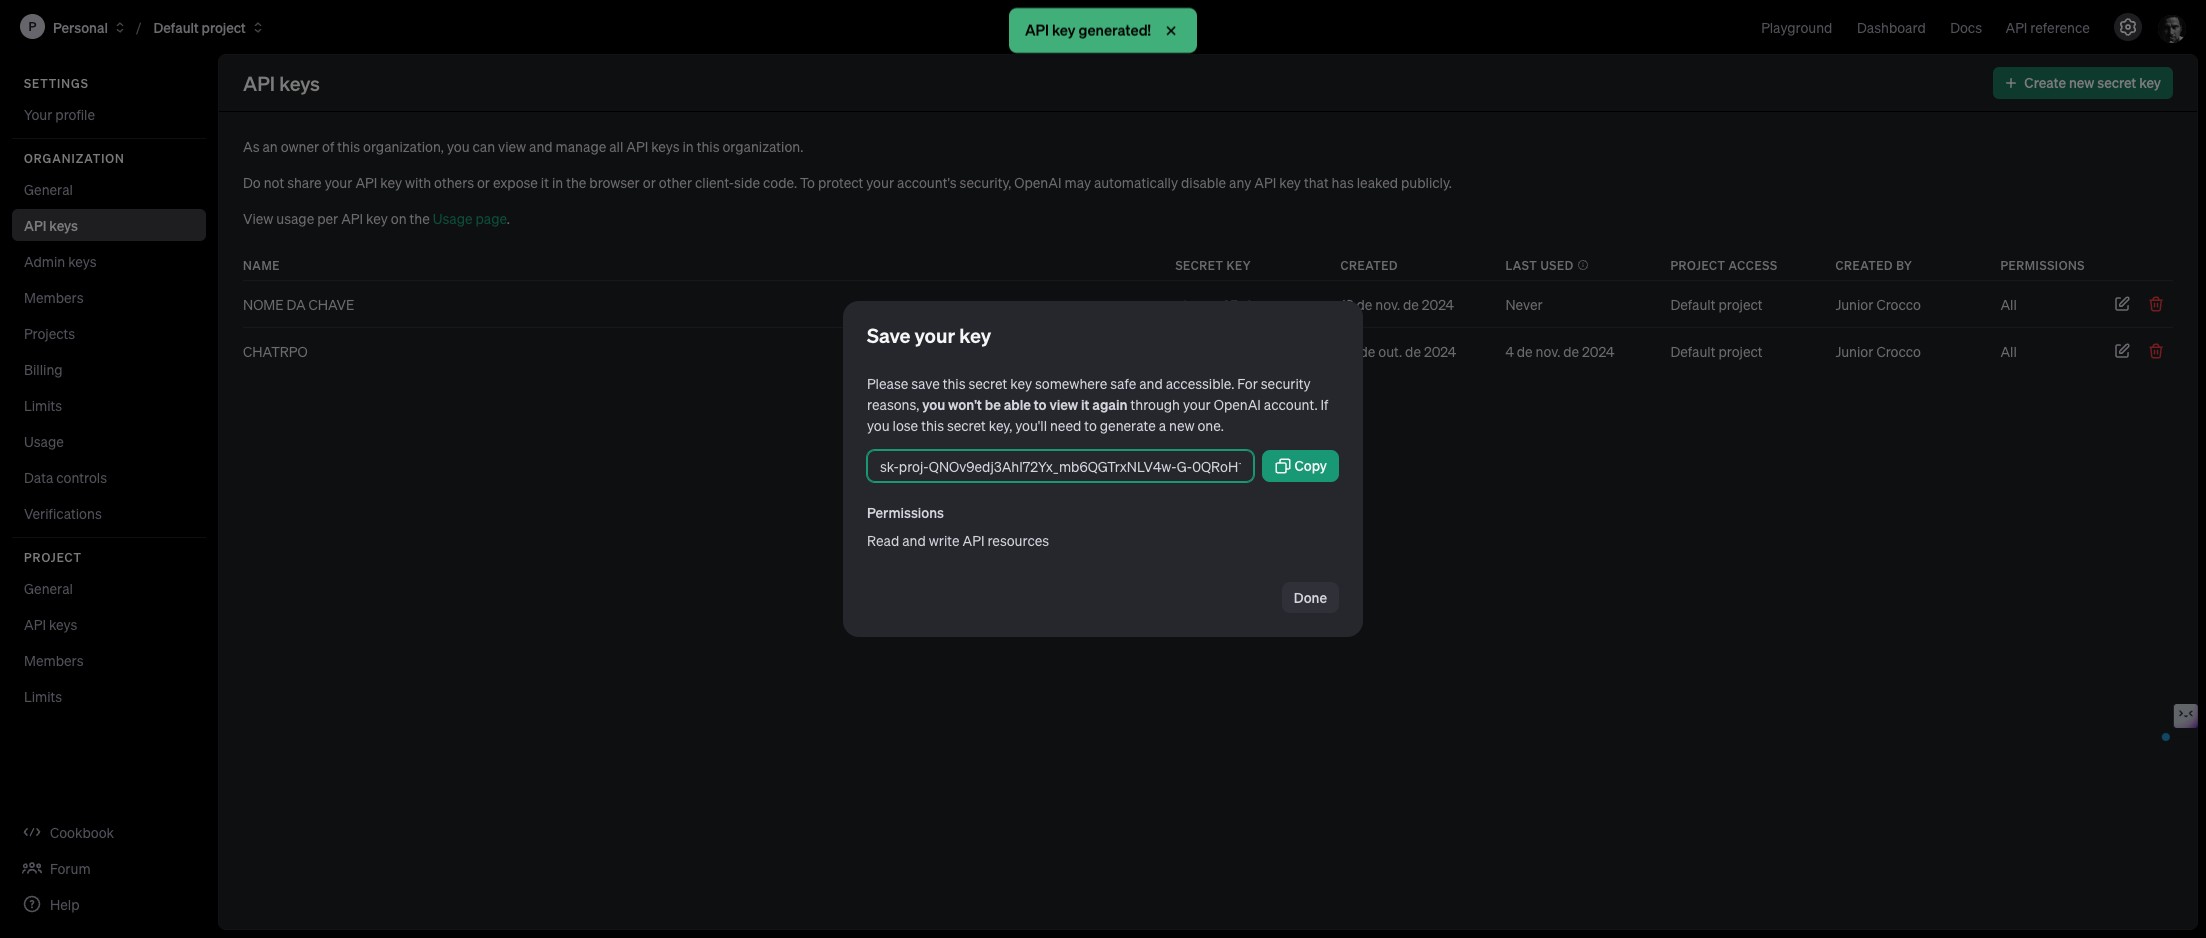Viewport: 2206px width, 938px height.
Task: Edit the CHATRPO key
Action: point(2122,351)
